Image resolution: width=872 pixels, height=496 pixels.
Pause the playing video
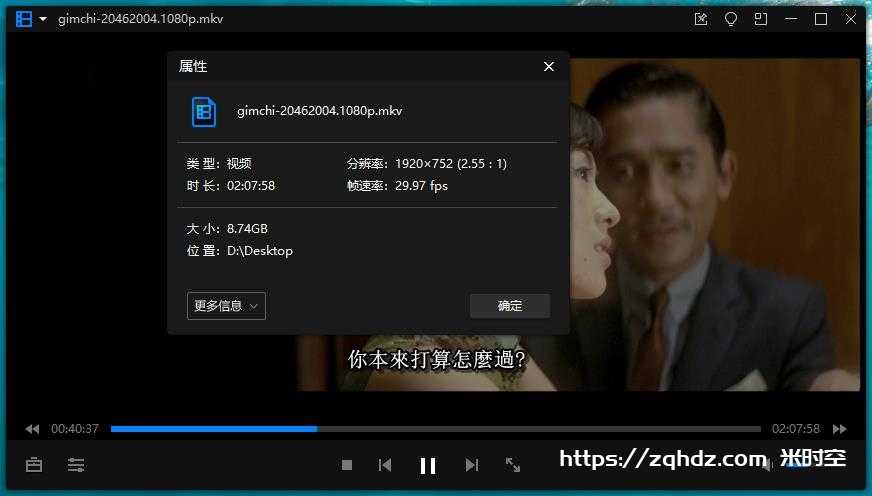(428, 465)
